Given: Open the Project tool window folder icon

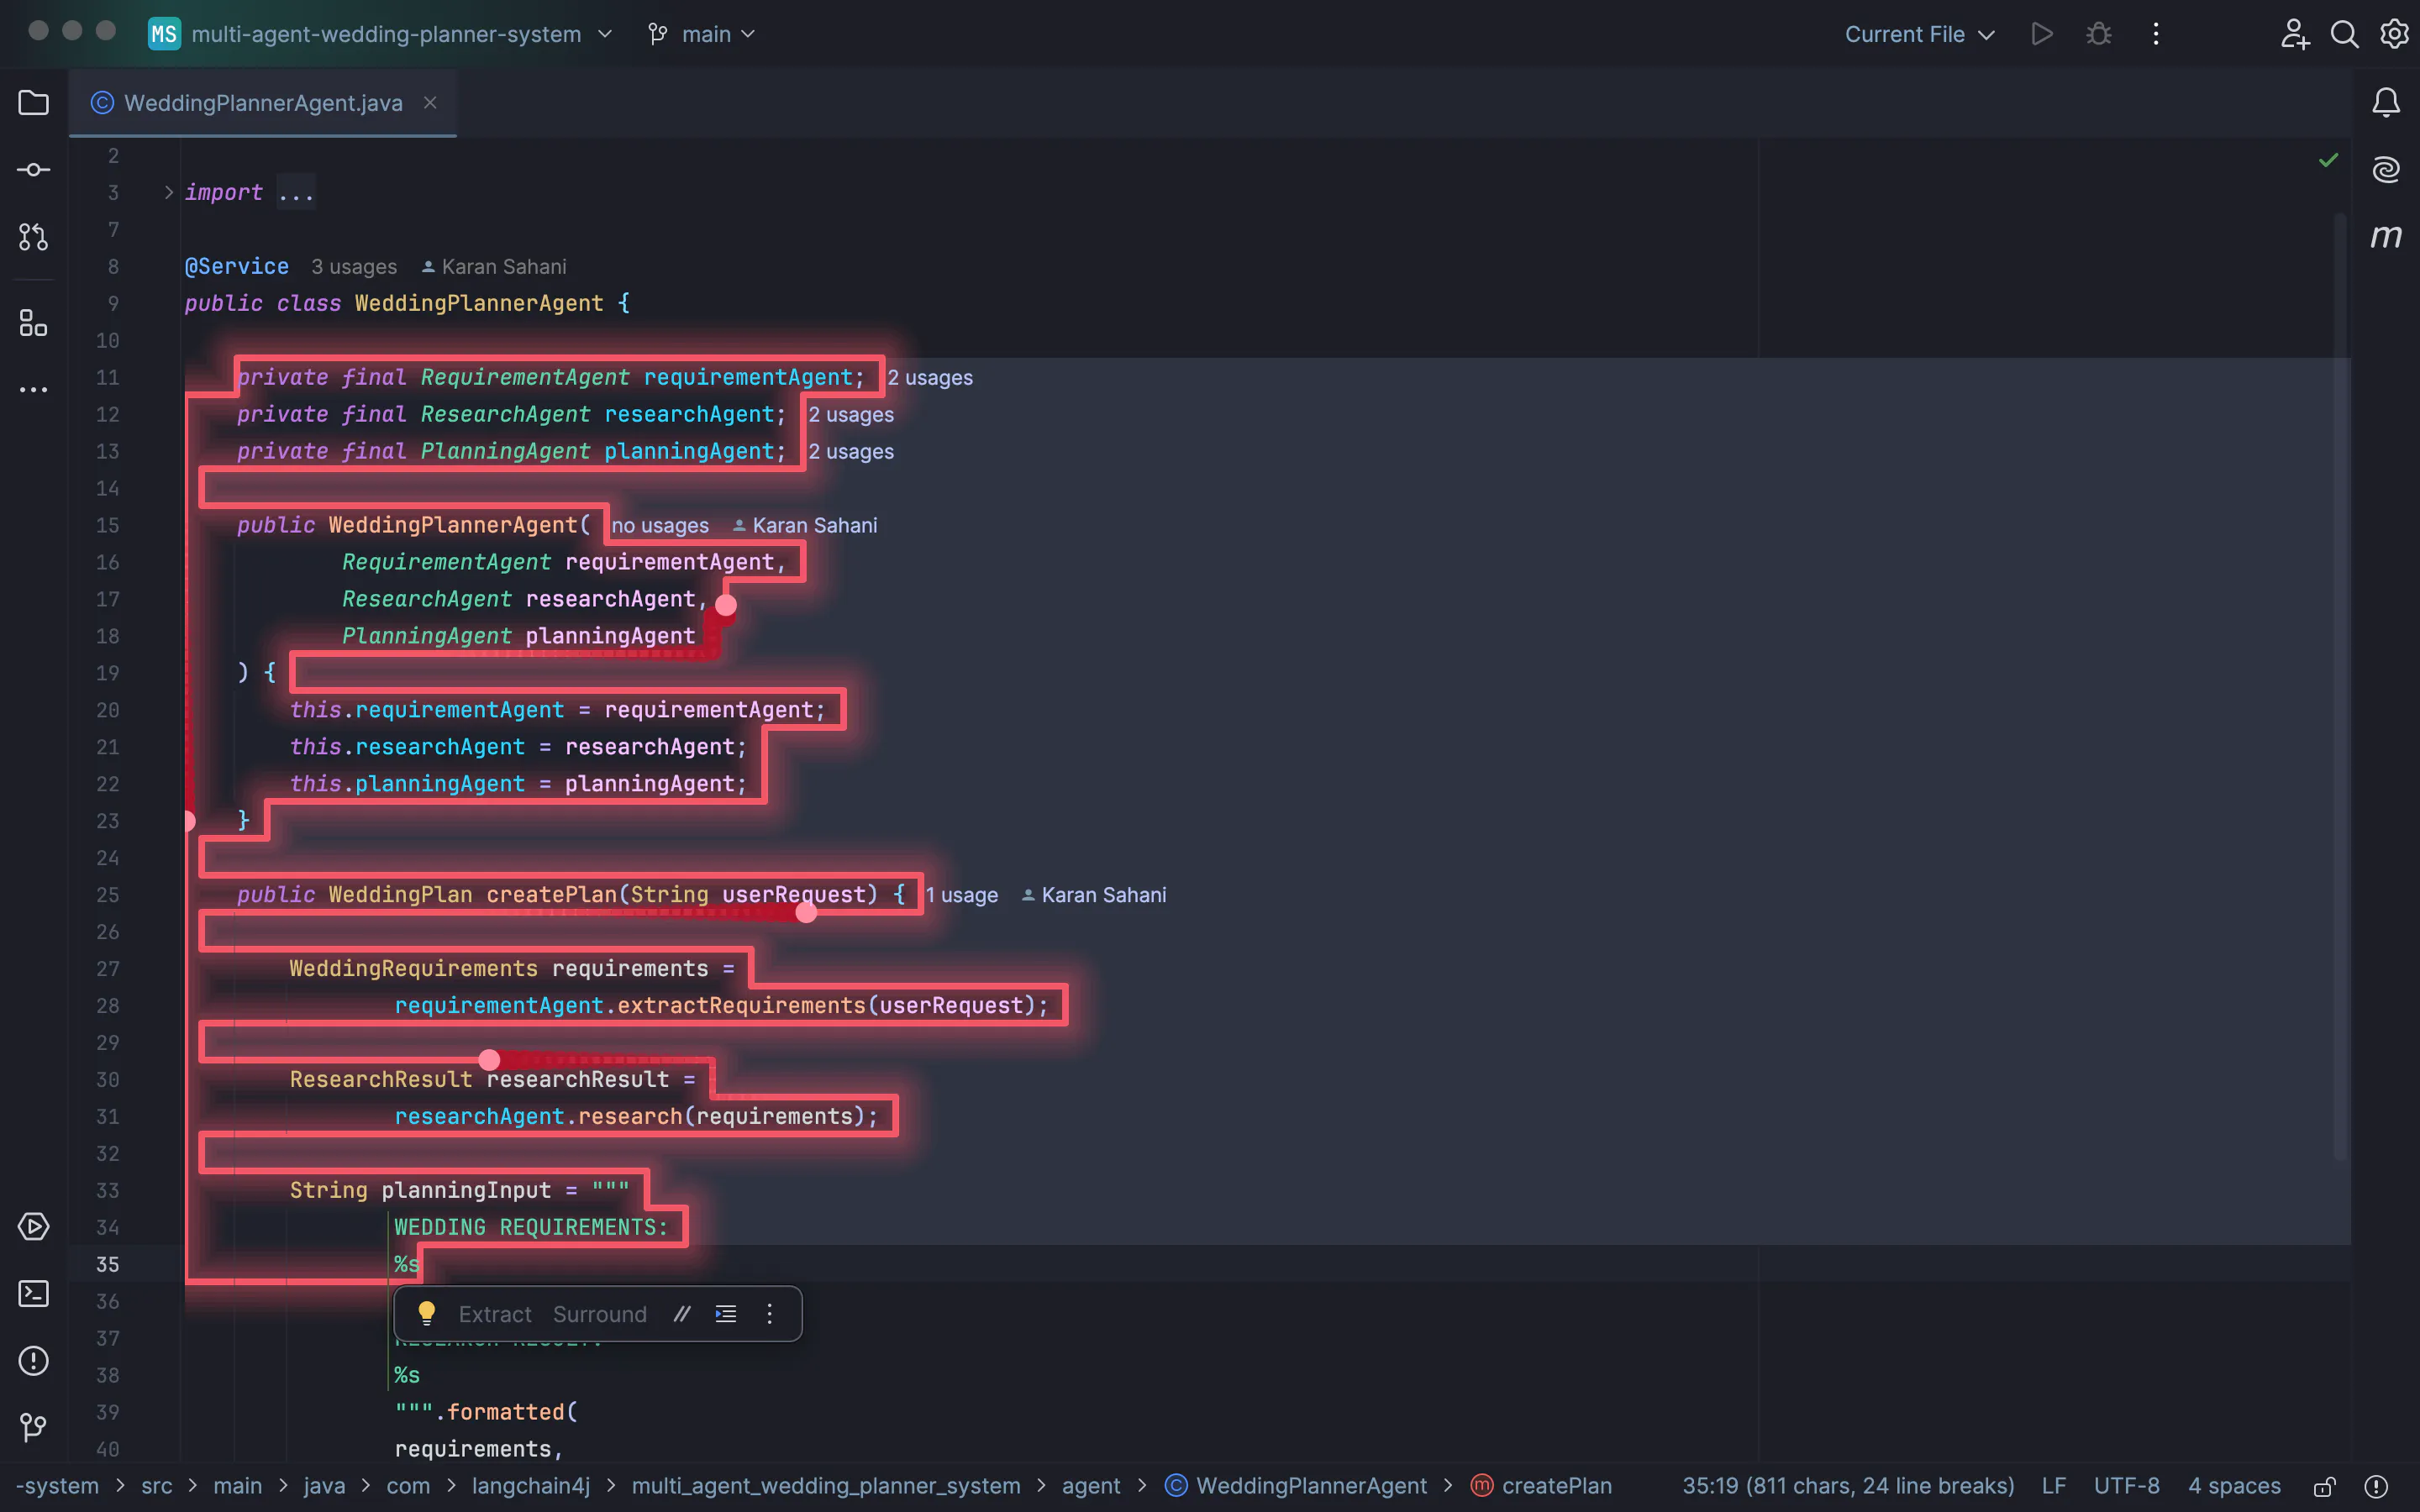Looking at the screenshot, I should tap(33, 103).
